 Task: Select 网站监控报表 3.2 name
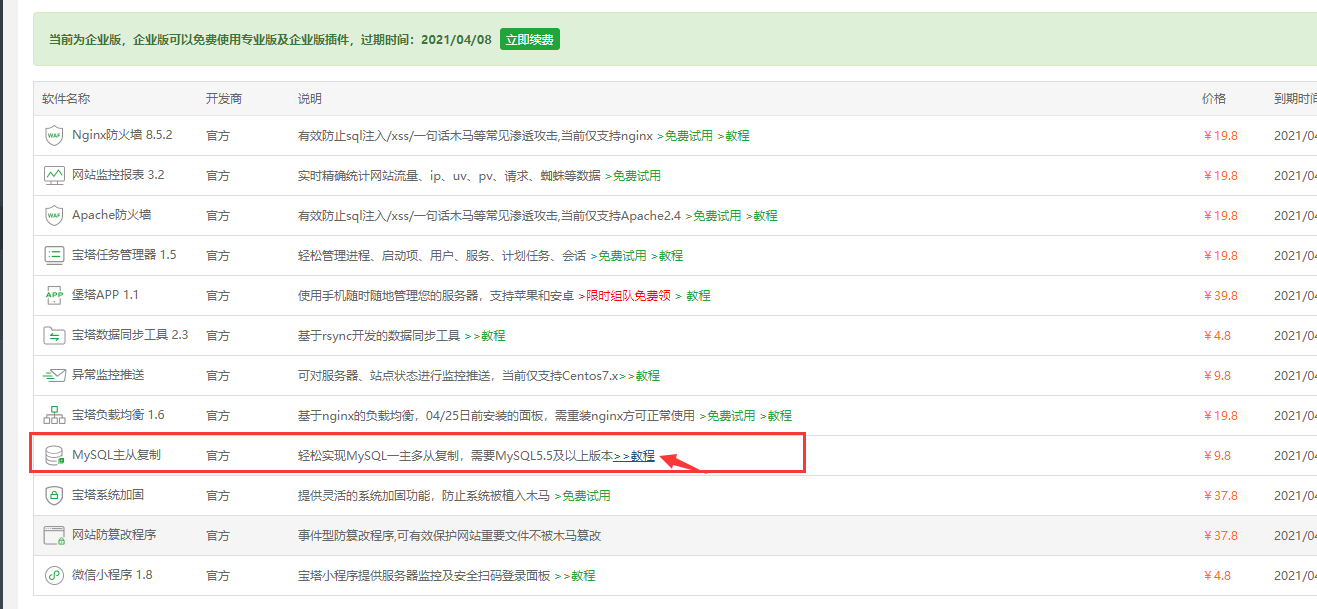click(118, 175)
